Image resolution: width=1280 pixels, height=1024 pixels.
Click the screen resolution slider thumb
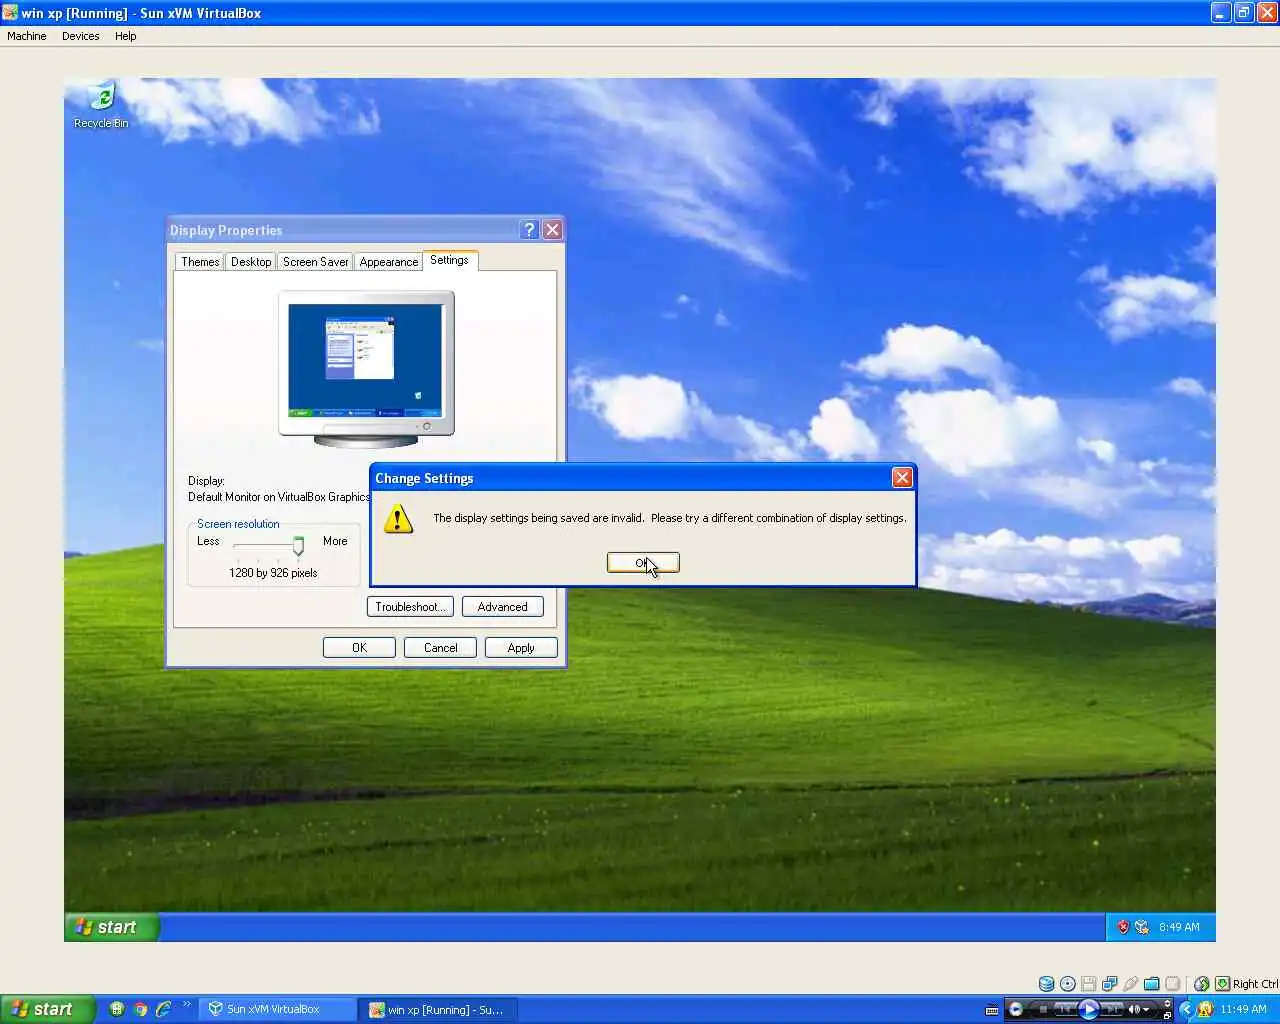click(x=298, y=545)
